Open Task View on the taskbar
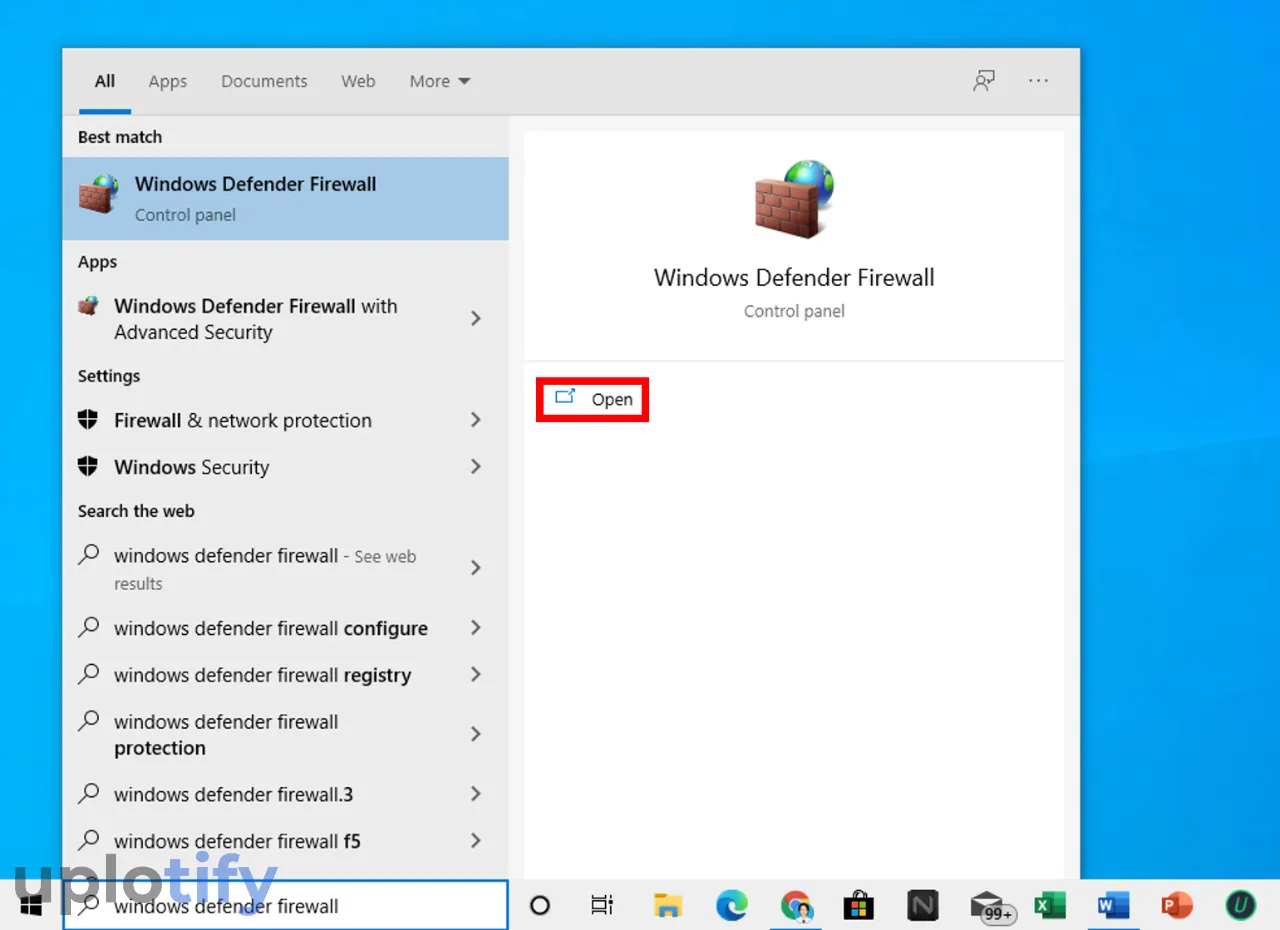Image resolution: width=1280 pixels, height=930 pixels. (602, 906)
